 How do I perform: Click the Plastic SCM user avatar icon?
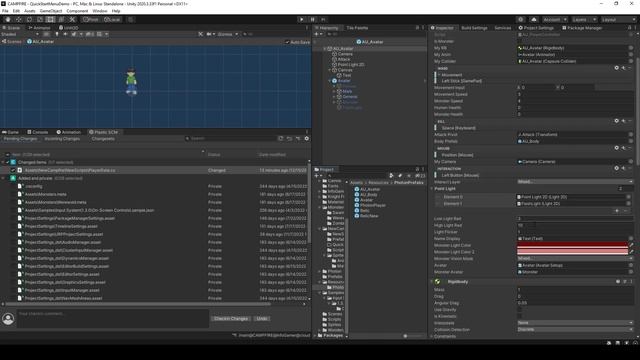8,319
